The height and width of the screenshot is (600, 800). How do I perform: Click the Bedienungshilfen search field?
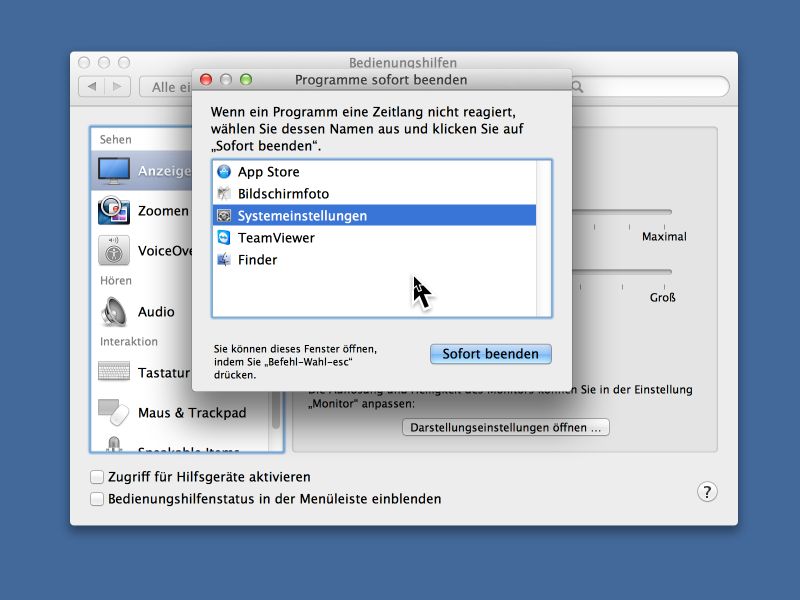651,87
